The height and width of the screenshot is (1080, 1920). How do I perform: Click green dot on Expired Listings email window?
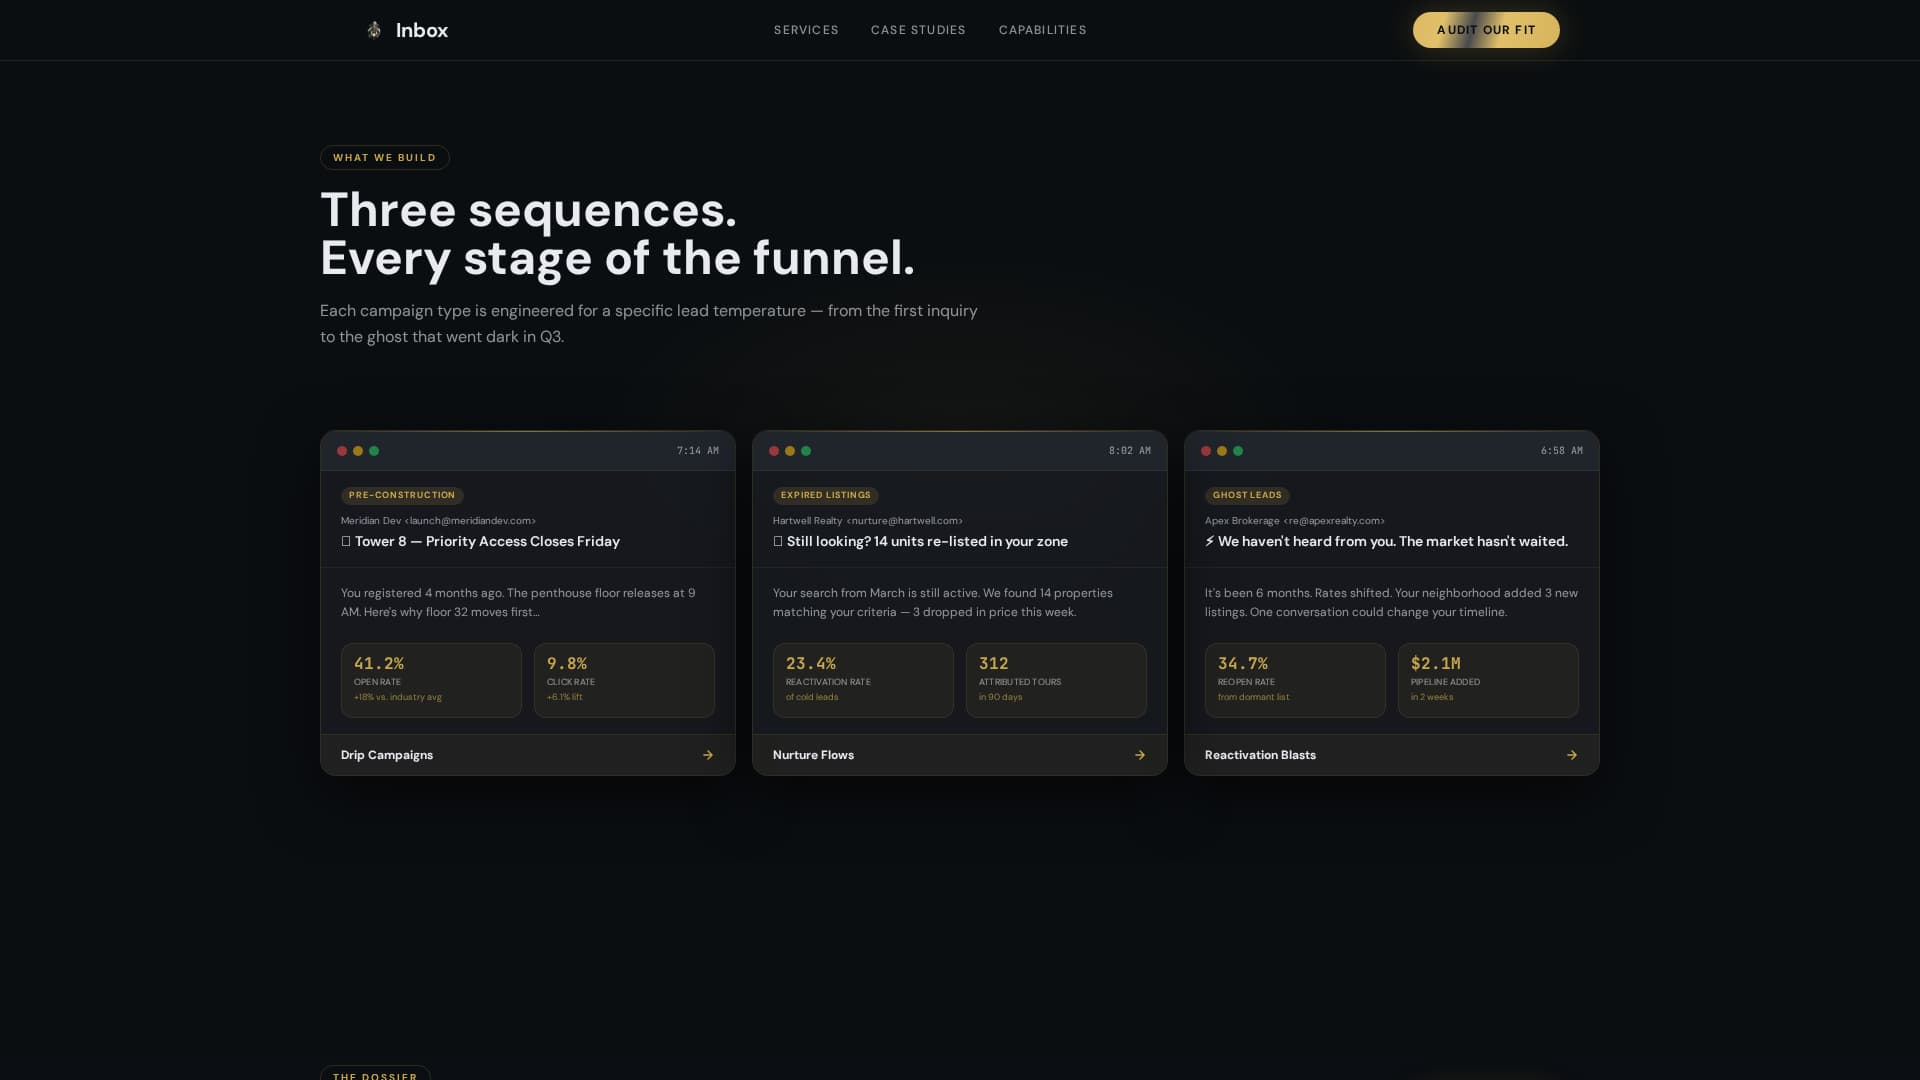pos(806,451)
